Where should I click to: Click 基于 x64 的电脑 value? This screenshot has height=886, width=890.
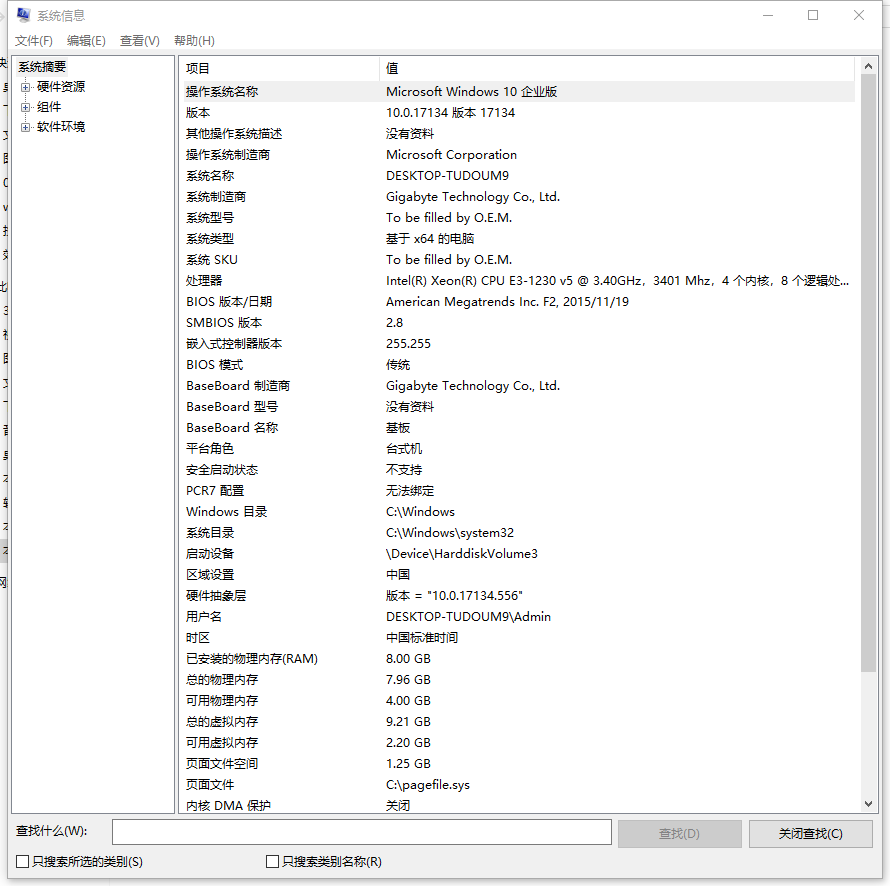pos(430,239)
